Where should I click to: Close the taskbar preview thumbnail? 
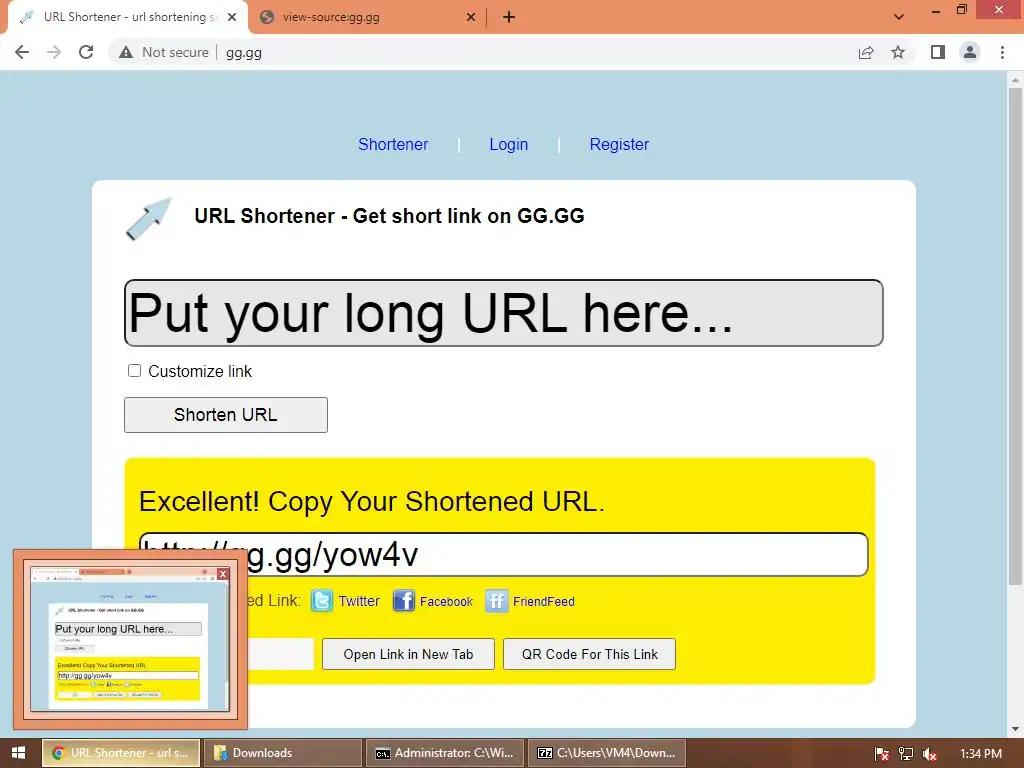[x=223, y=573]
